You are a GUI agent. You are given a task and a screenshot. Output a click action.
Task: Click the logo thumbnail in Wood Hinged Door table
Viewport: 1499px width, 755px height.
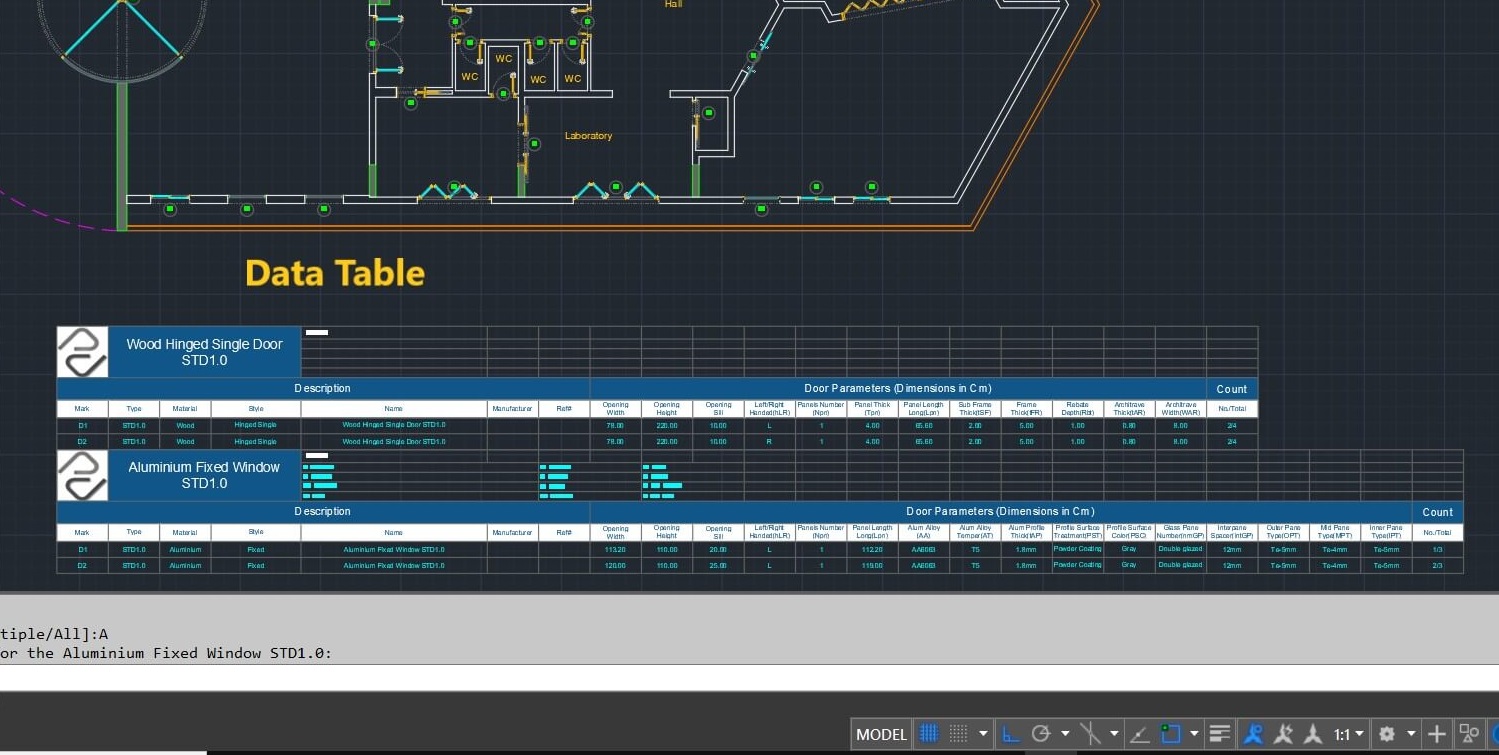[x=82, y=352]
